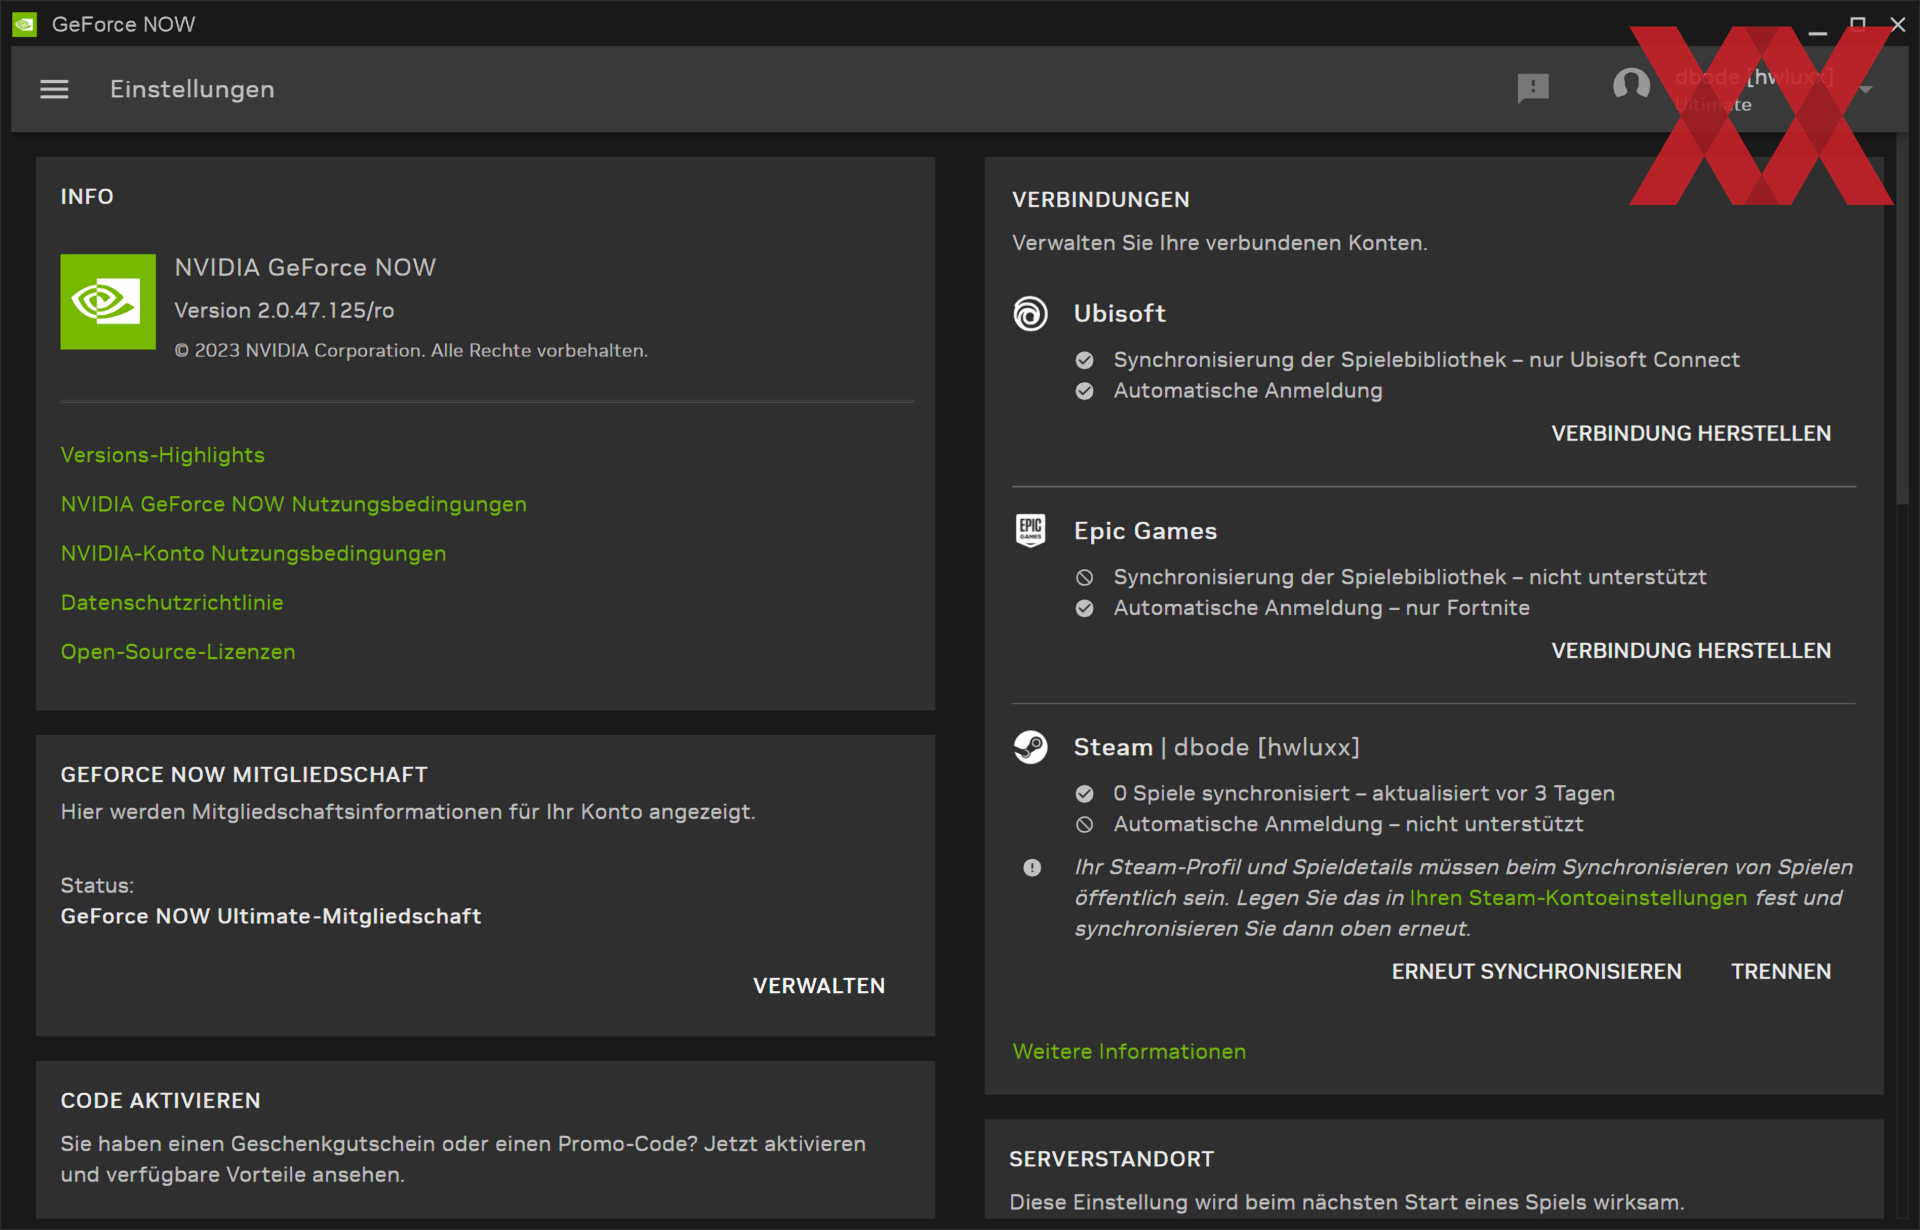Open the feedback message icon

tap(1532, 88)
